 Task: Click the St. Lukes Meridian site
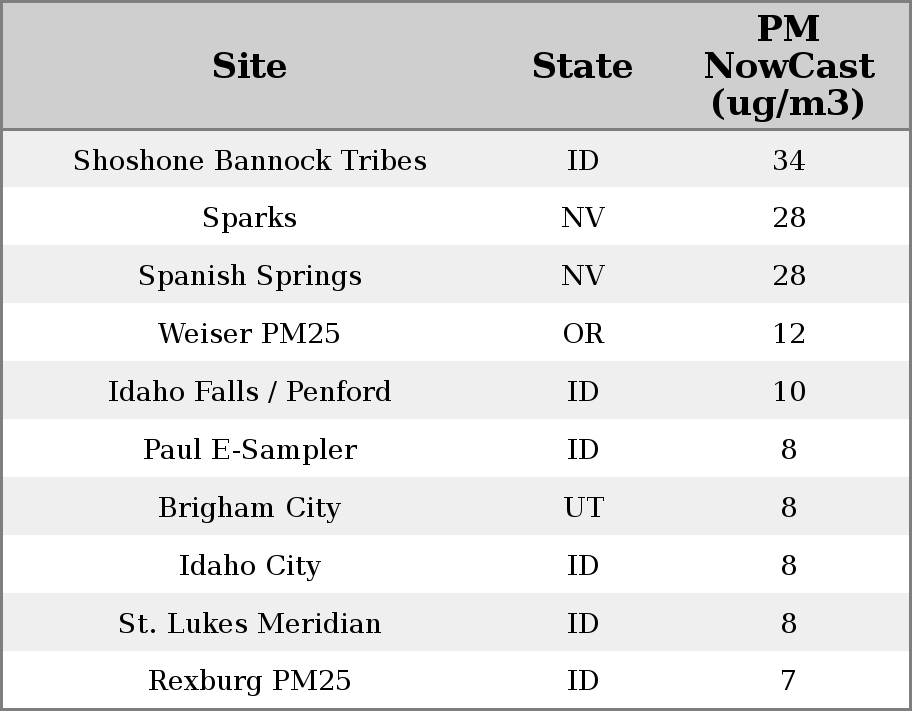click(249, 624)
